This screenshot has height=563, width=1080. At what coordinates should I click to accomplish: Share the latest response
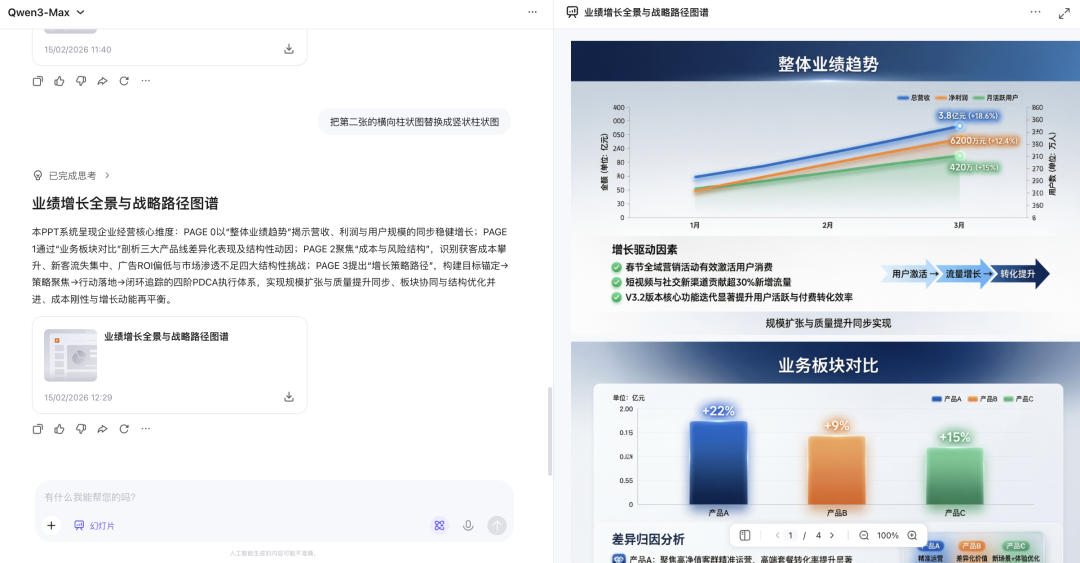tap(102, 429)
